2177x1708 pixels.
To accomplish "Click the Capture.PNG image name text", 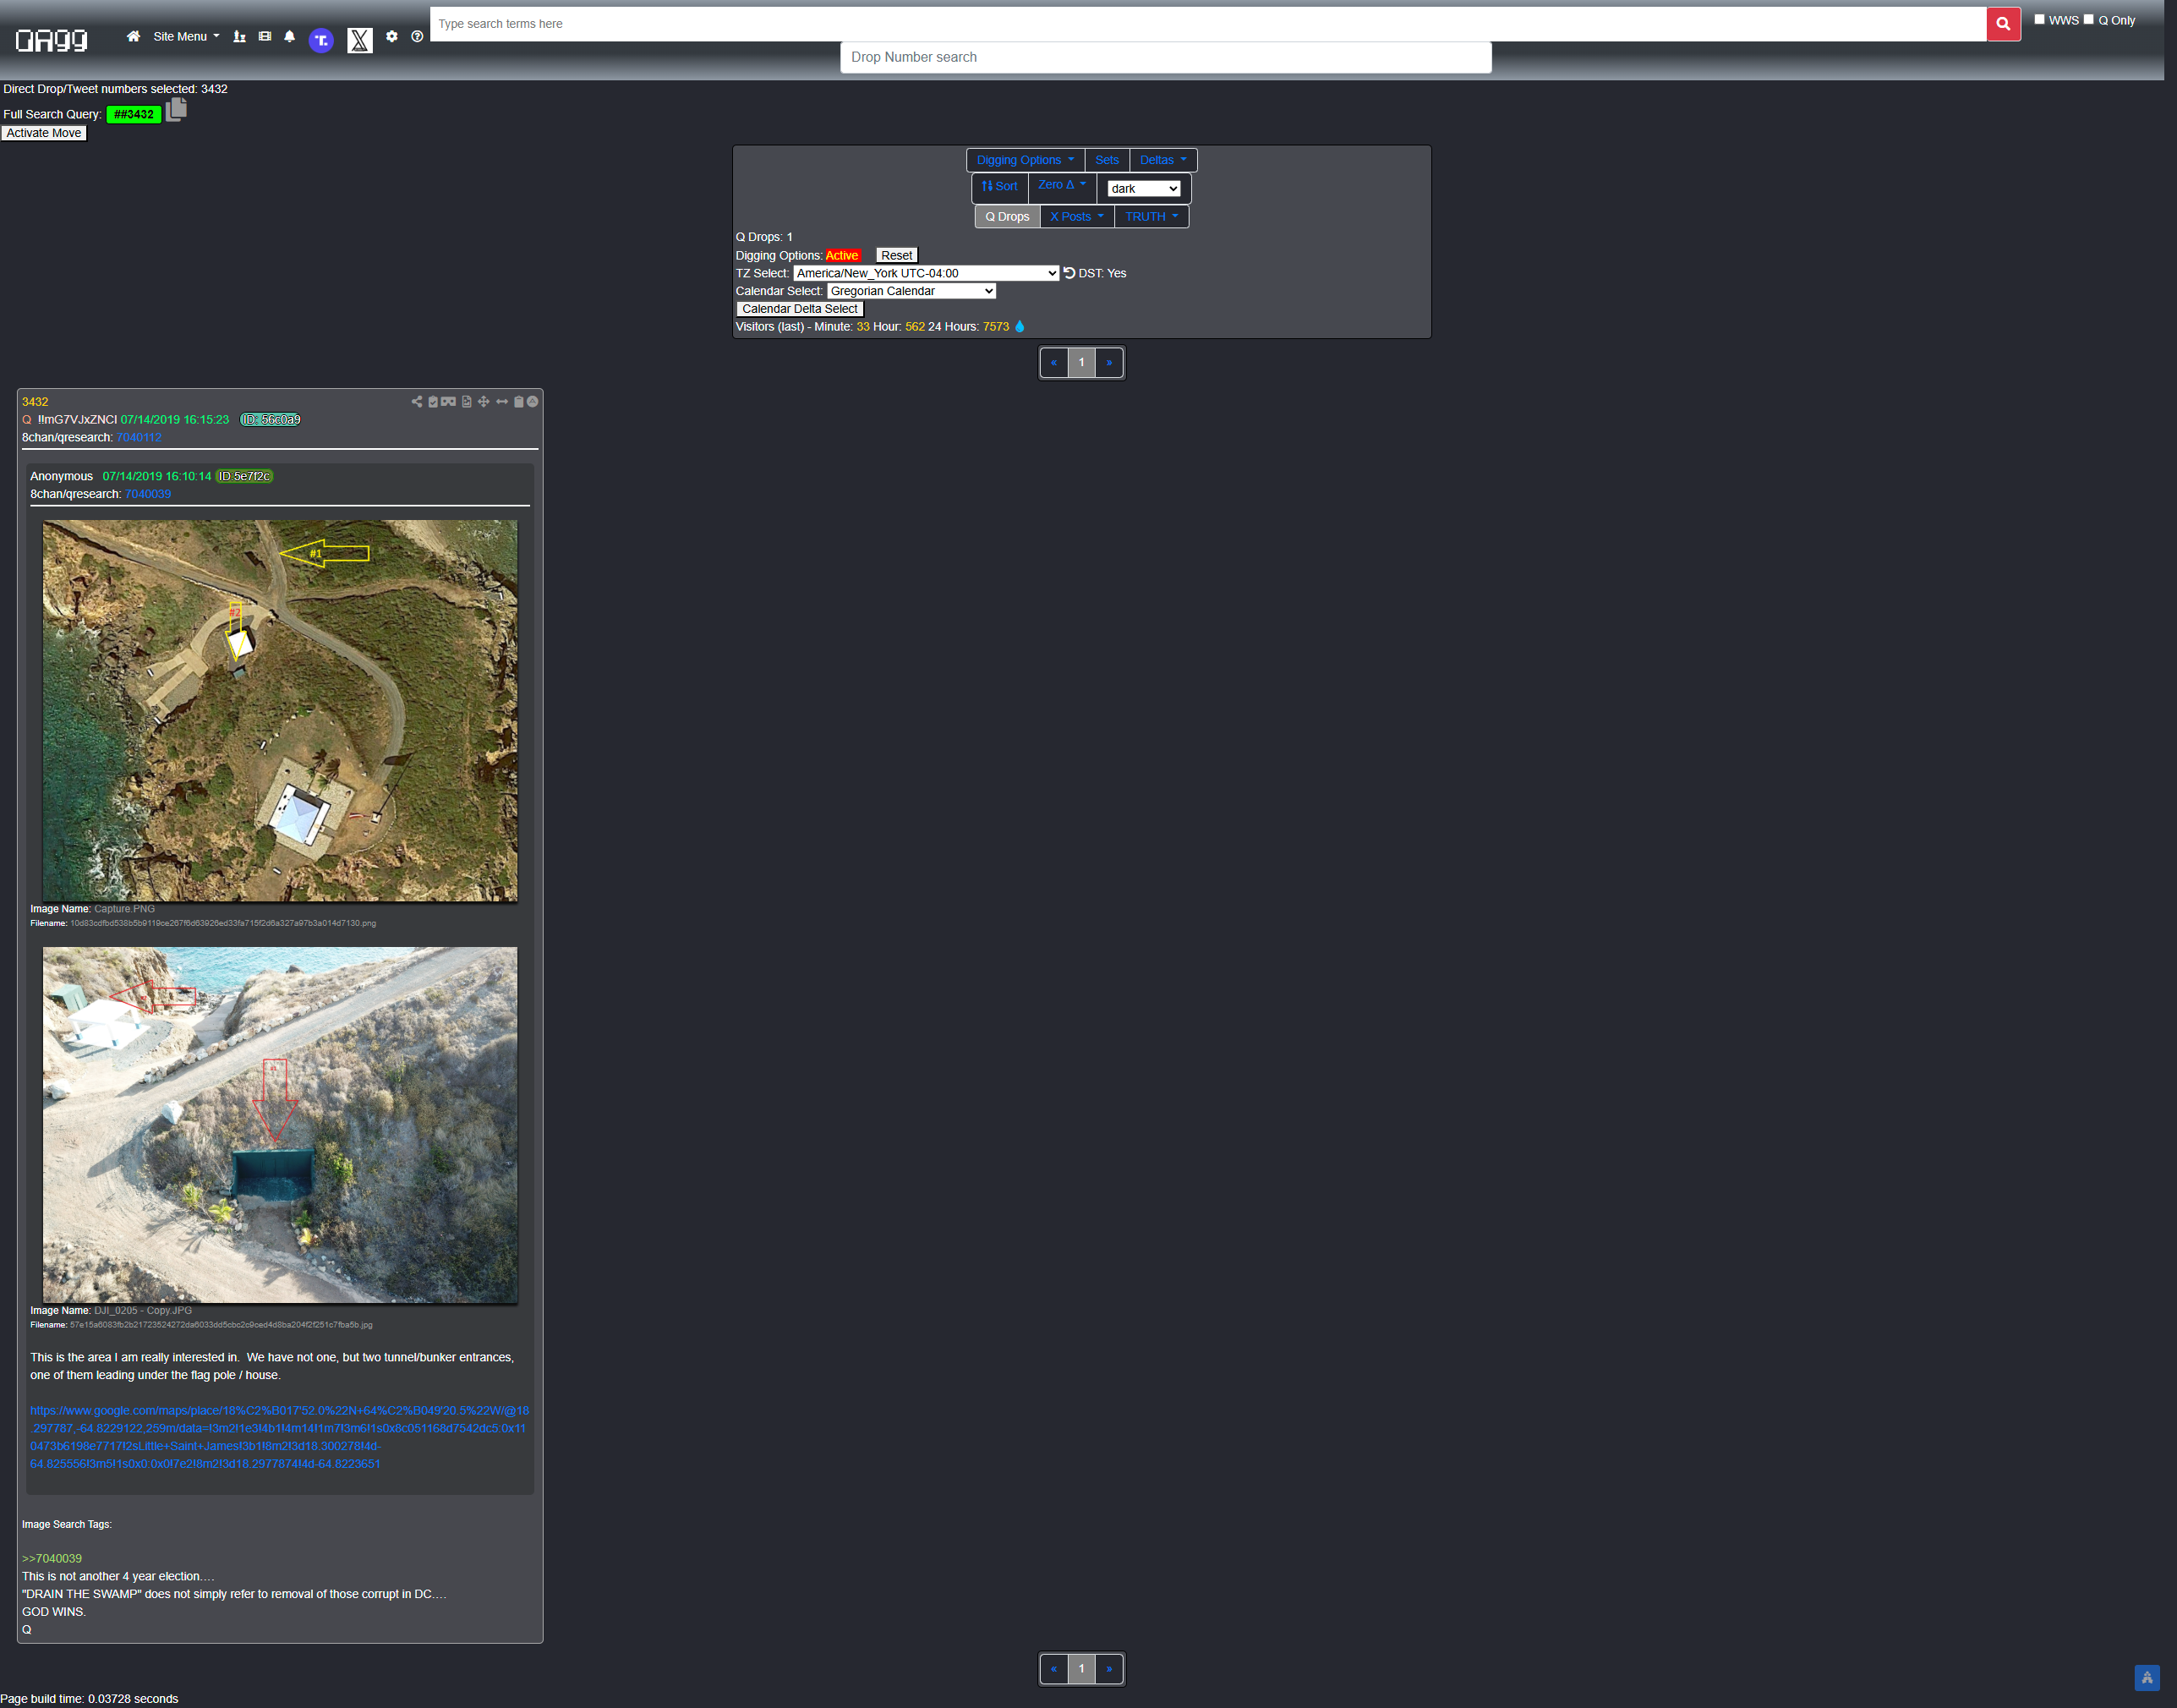I will coord(125,909).
